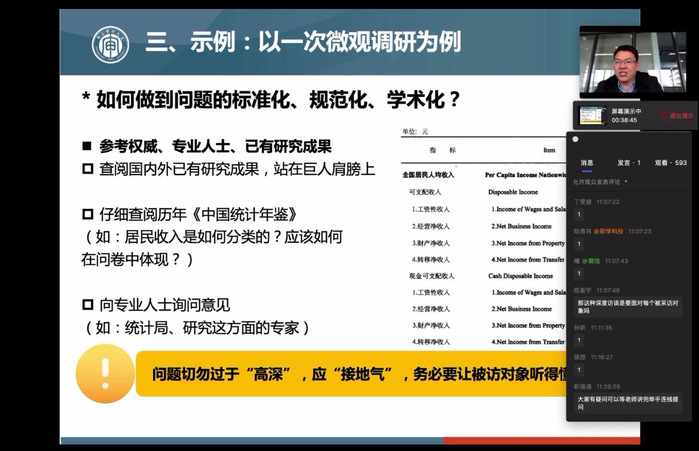Image resolution: width=699 pixels, height=451 pixels.
Task: Click the round dot at chat panel top-left
Action: point(573,139)
